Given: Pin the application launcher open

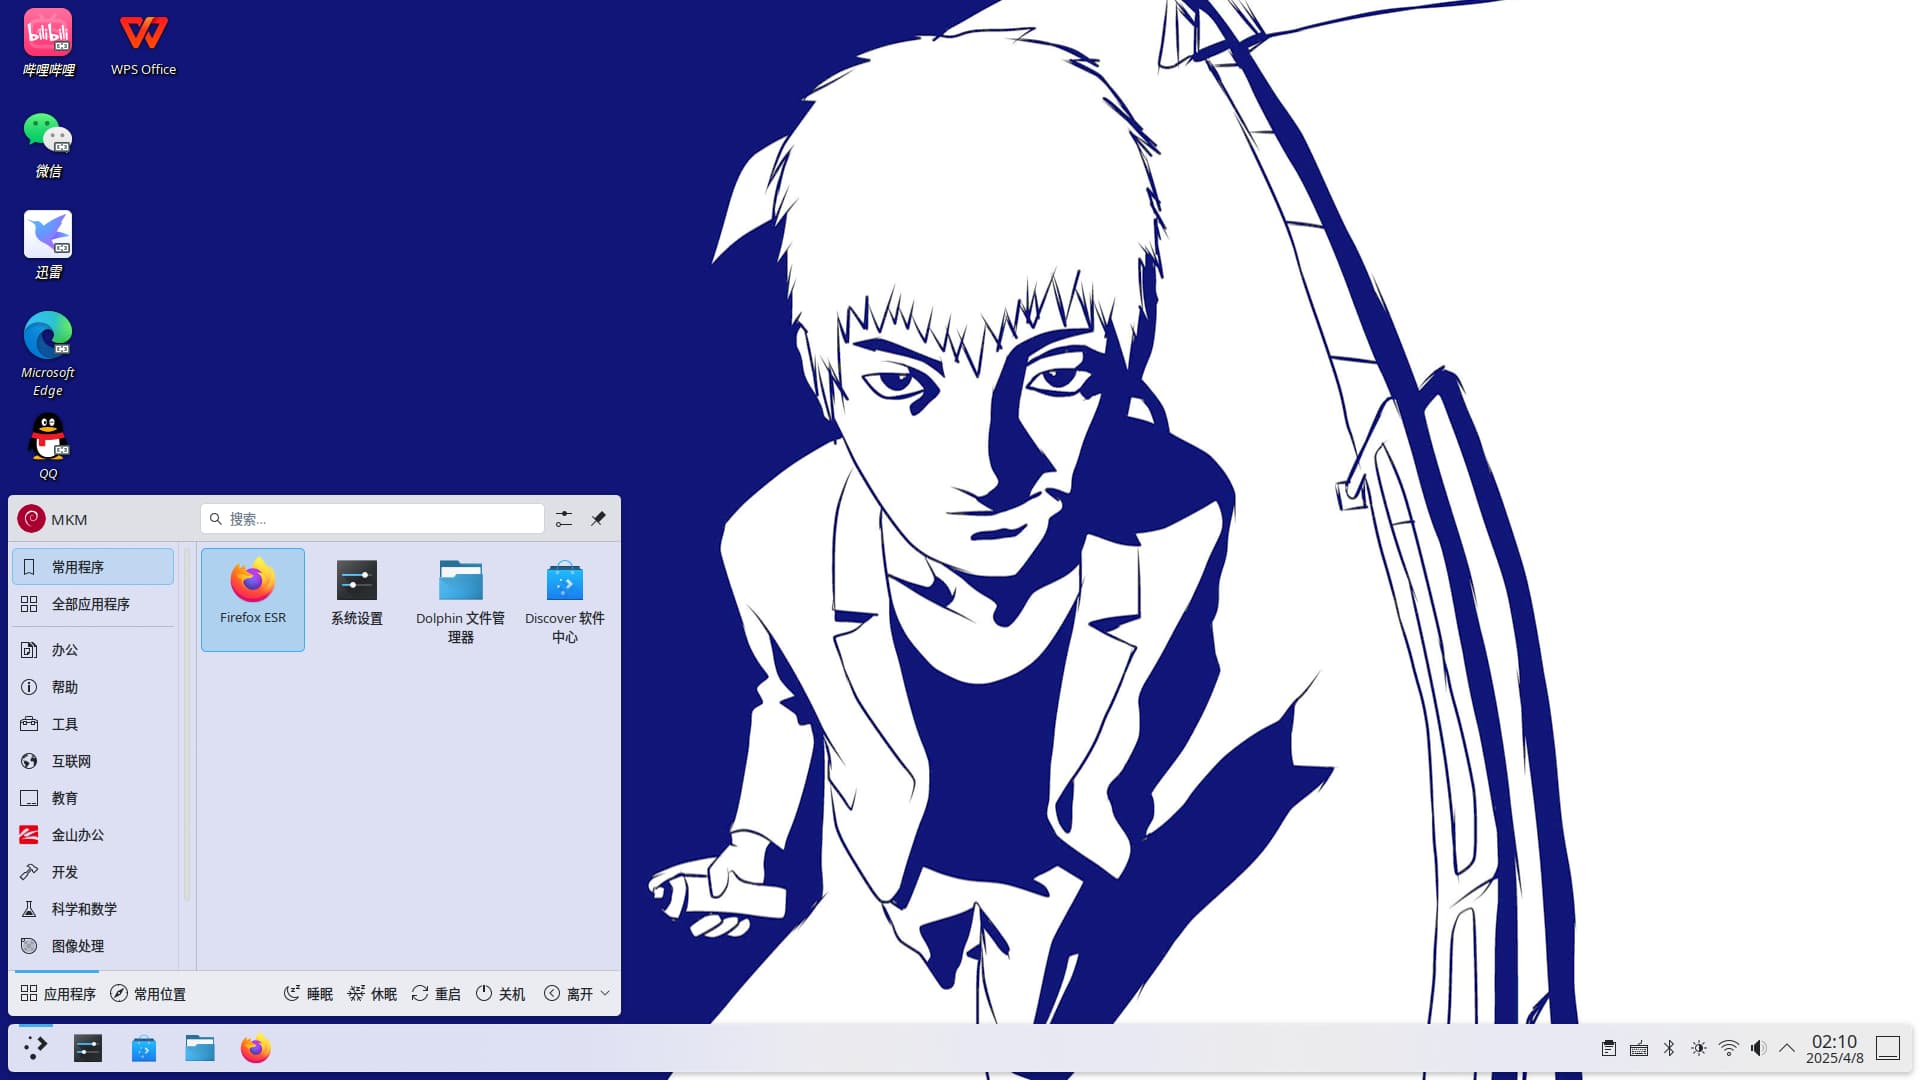Looking at the screenshot, I should click(x=598, y=519).
